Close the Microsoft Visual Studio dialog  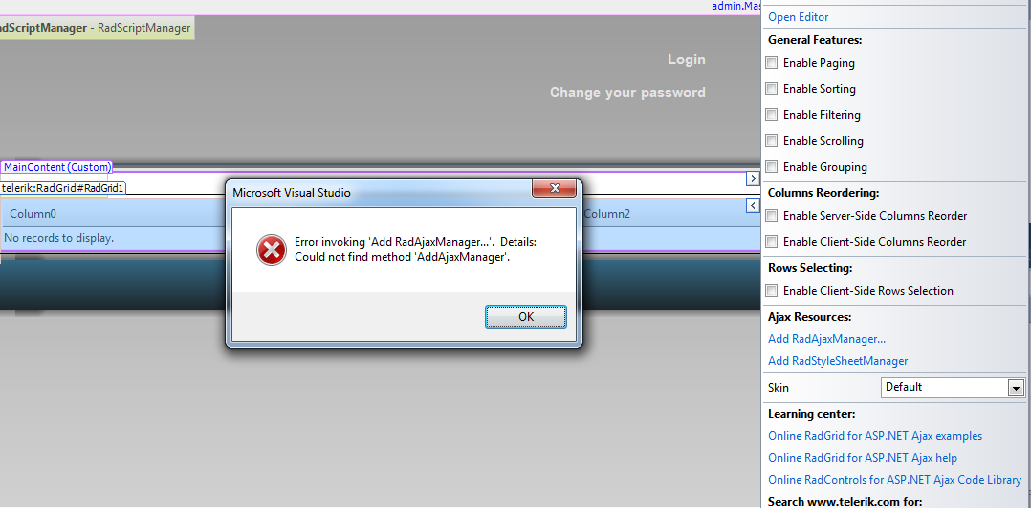click(554, 189)
